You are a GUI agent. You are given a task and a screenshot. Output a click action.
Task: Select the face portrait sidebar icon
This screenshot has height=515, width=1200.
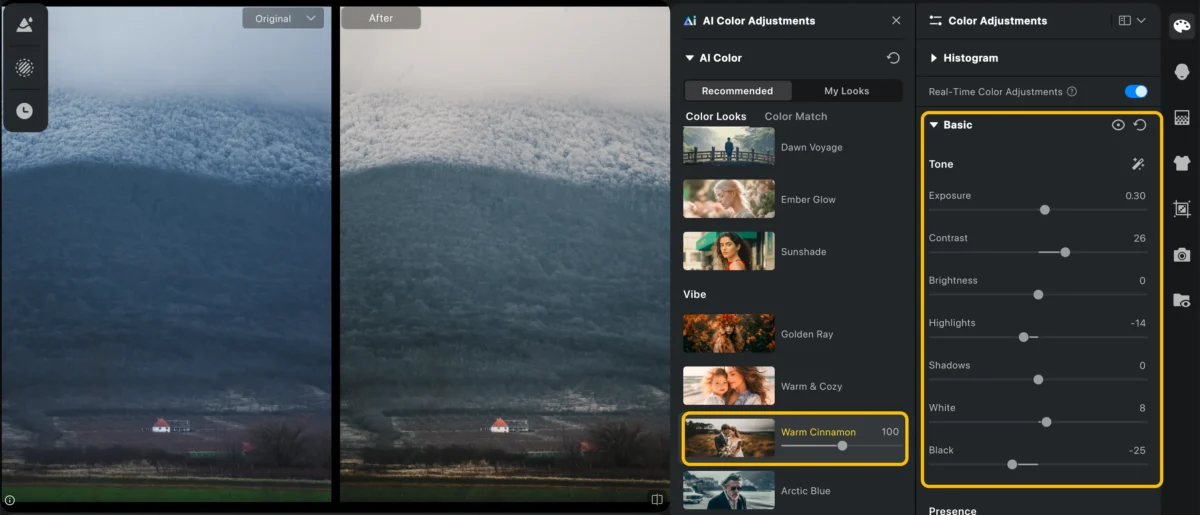[x=1182, y=72]
